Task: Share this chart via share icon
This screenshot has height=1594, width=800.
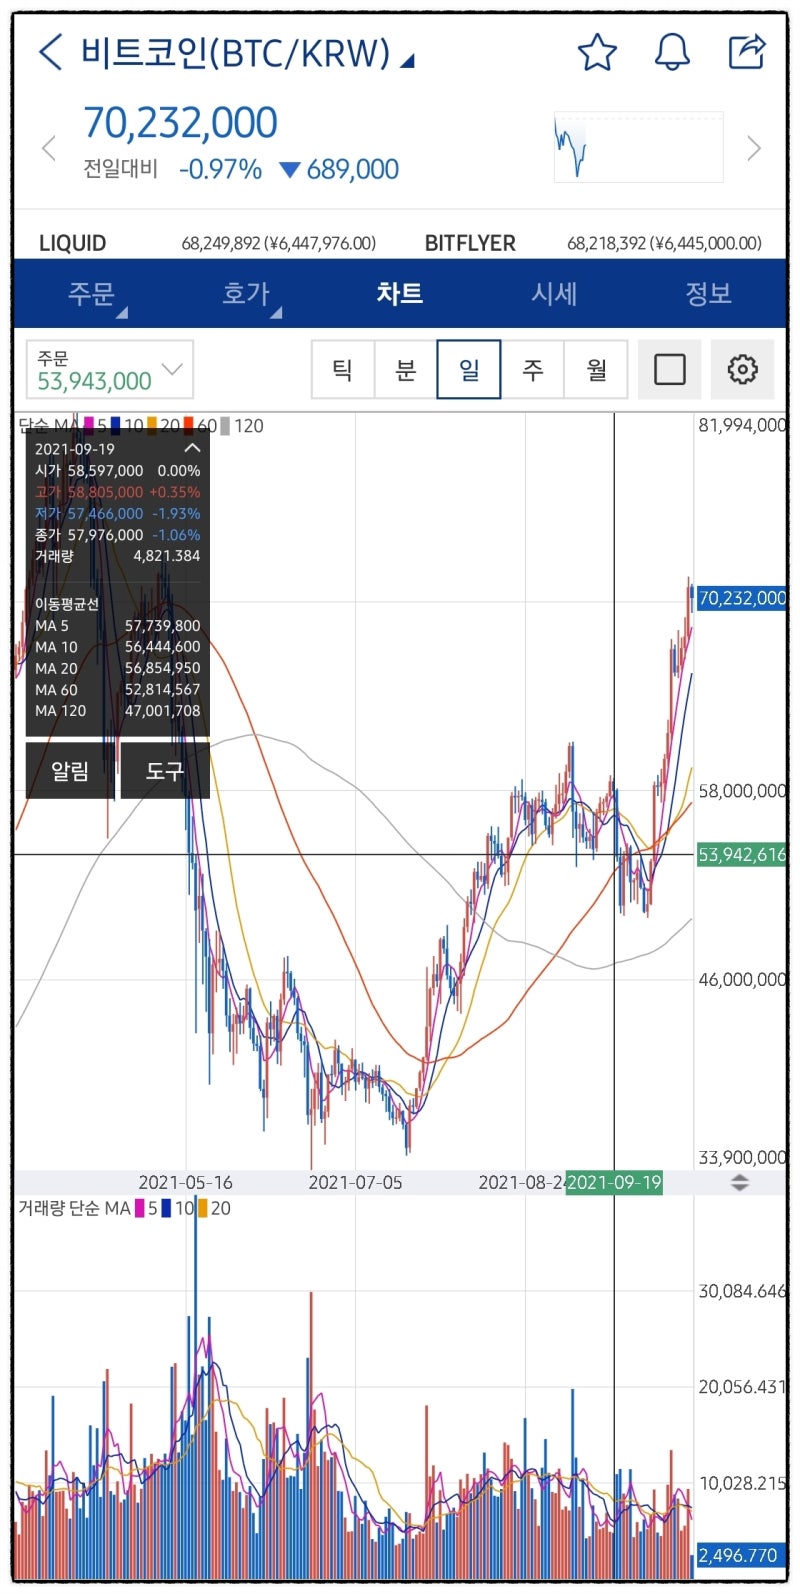Action: click(x=747, y=51)
